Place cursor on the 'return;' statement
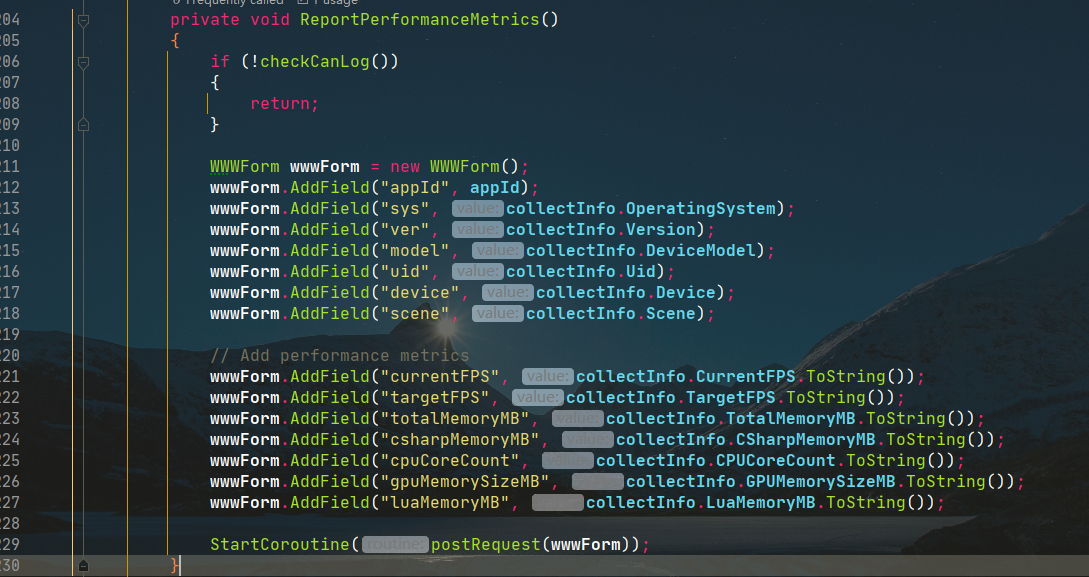Screen dimensions: 1089x577 pos(284,103)
